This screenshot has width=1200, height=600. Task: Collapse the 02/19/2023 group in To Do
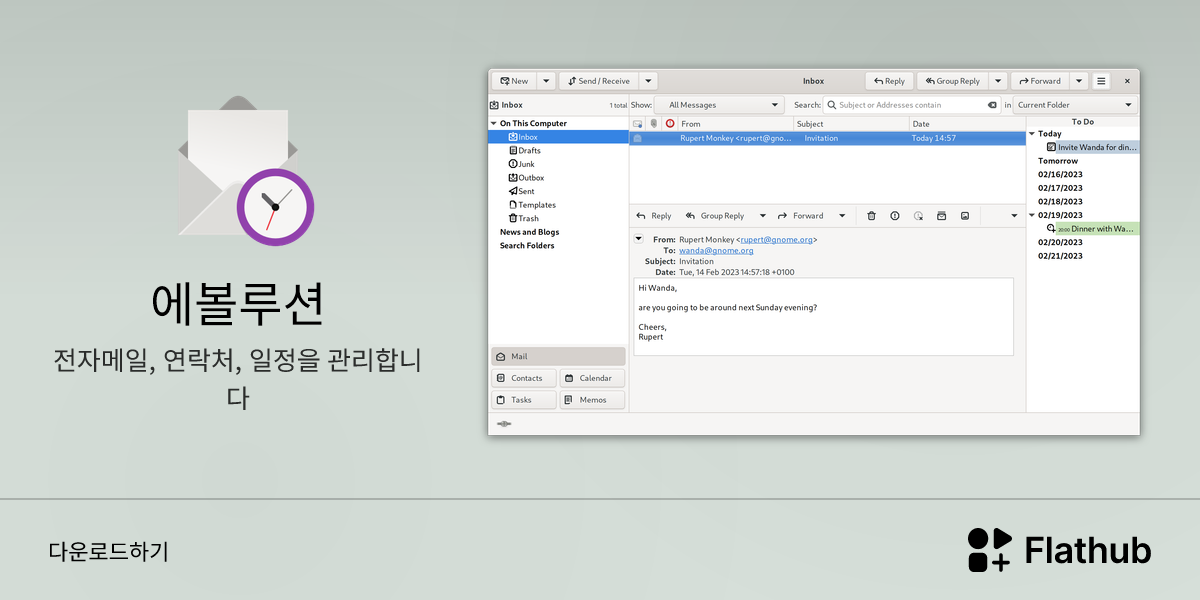point(1032,215)
